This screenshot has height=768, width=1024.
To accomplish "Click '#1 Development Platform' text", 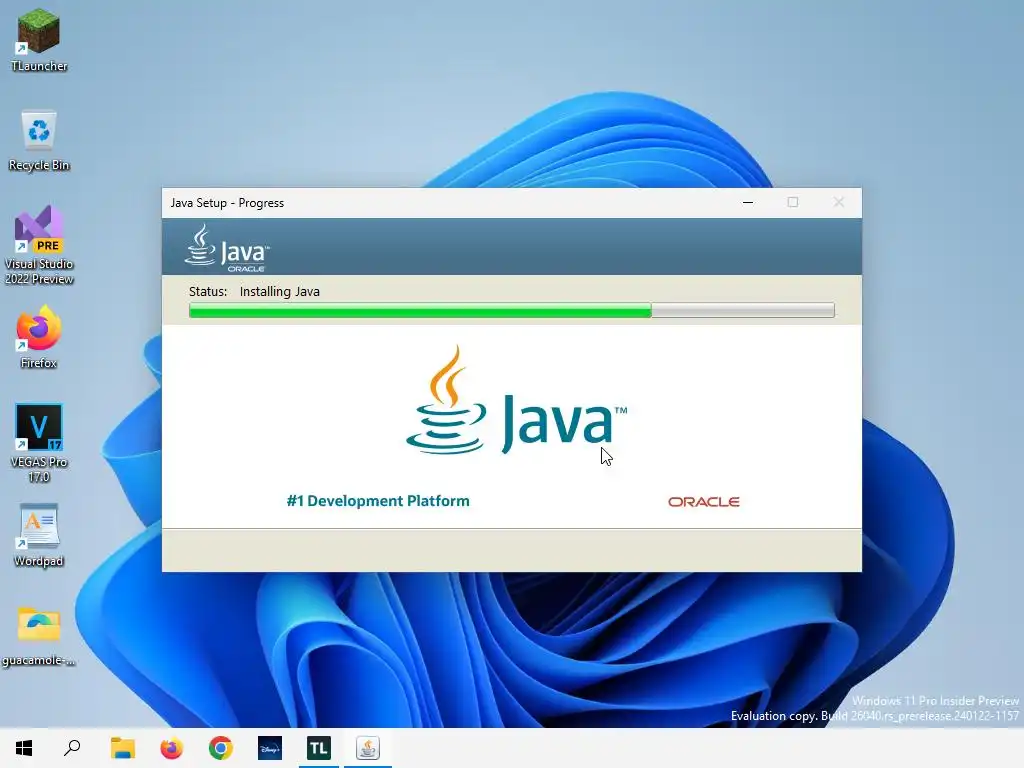I will tap(378, 501).
